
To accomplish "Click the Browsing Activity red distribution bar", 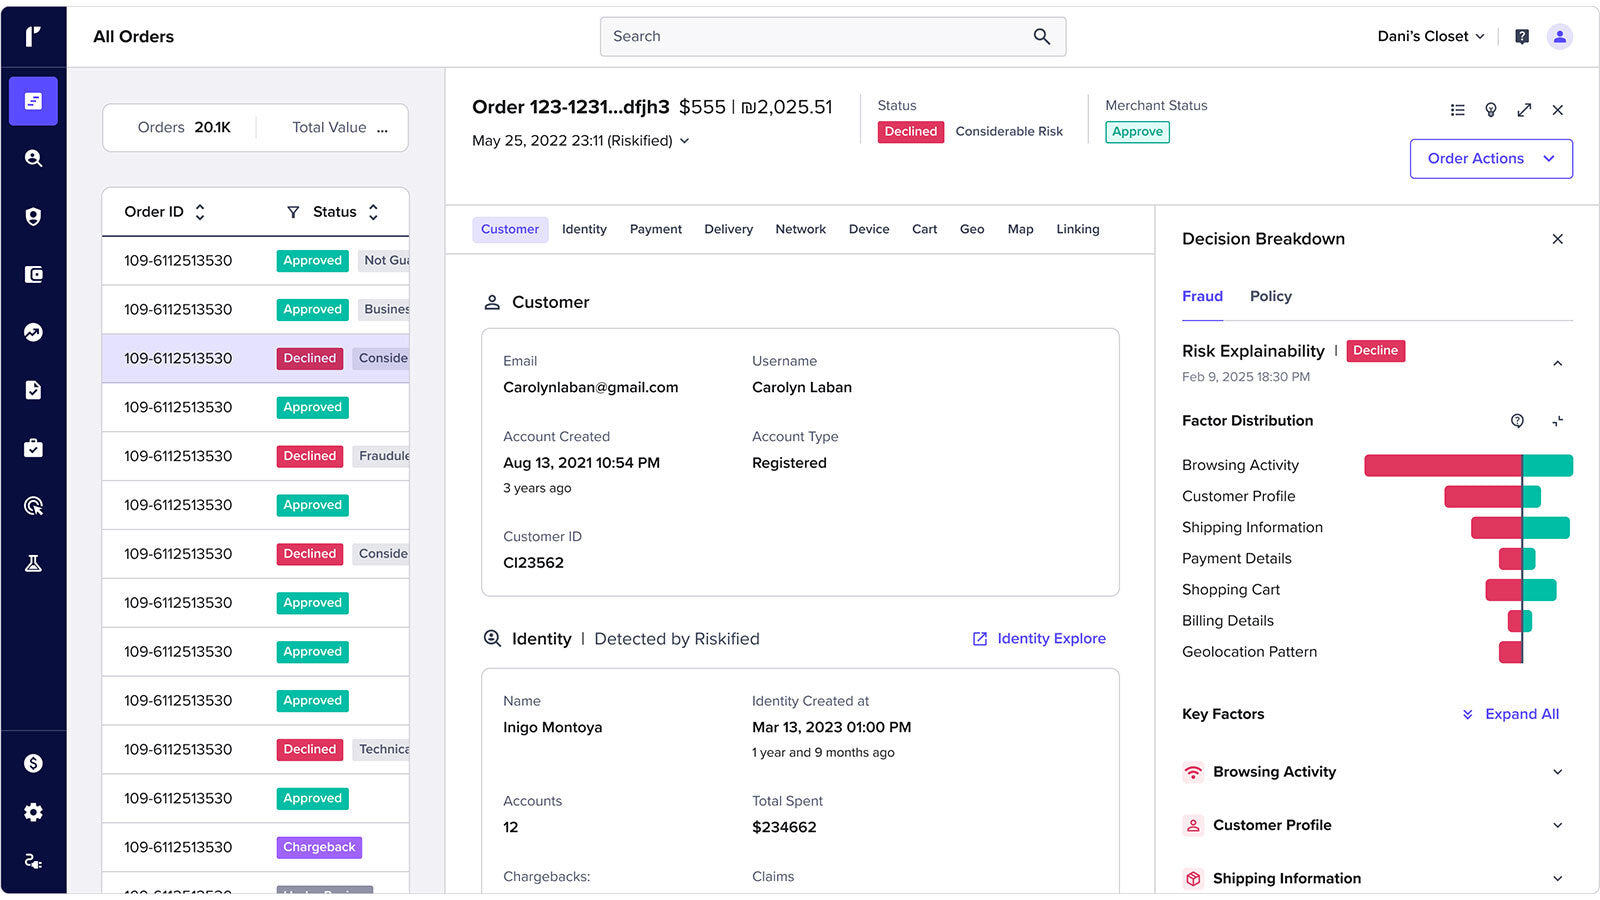I will (x=1442, y=465).
